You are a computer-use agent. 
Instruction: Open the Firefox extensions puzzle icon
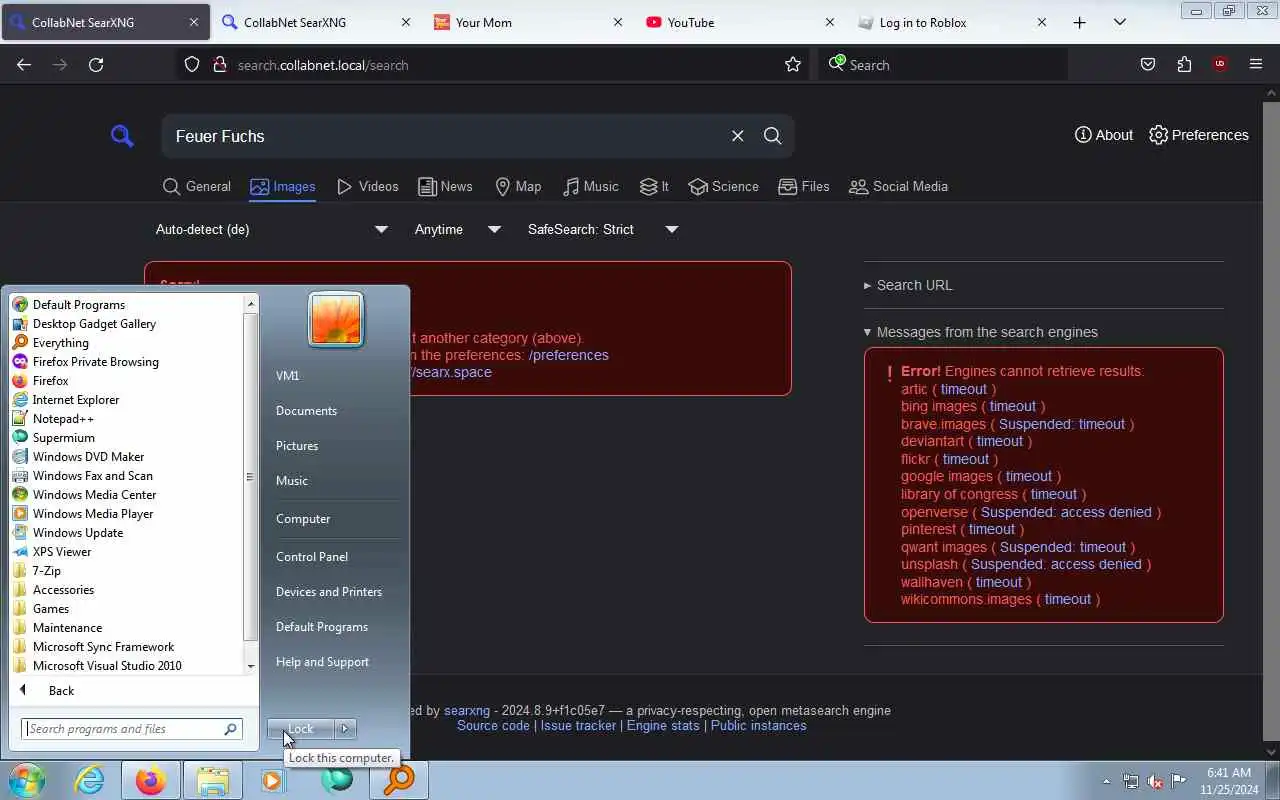point(1184,65)
